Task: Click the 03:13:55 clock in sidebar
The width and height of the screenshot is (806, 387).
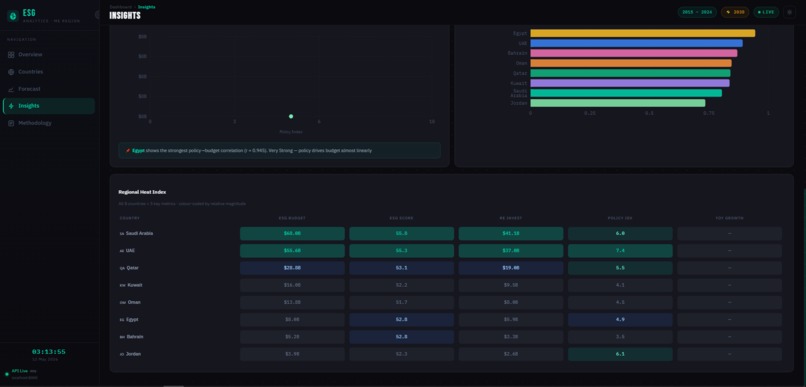Action: coord(49,352)
